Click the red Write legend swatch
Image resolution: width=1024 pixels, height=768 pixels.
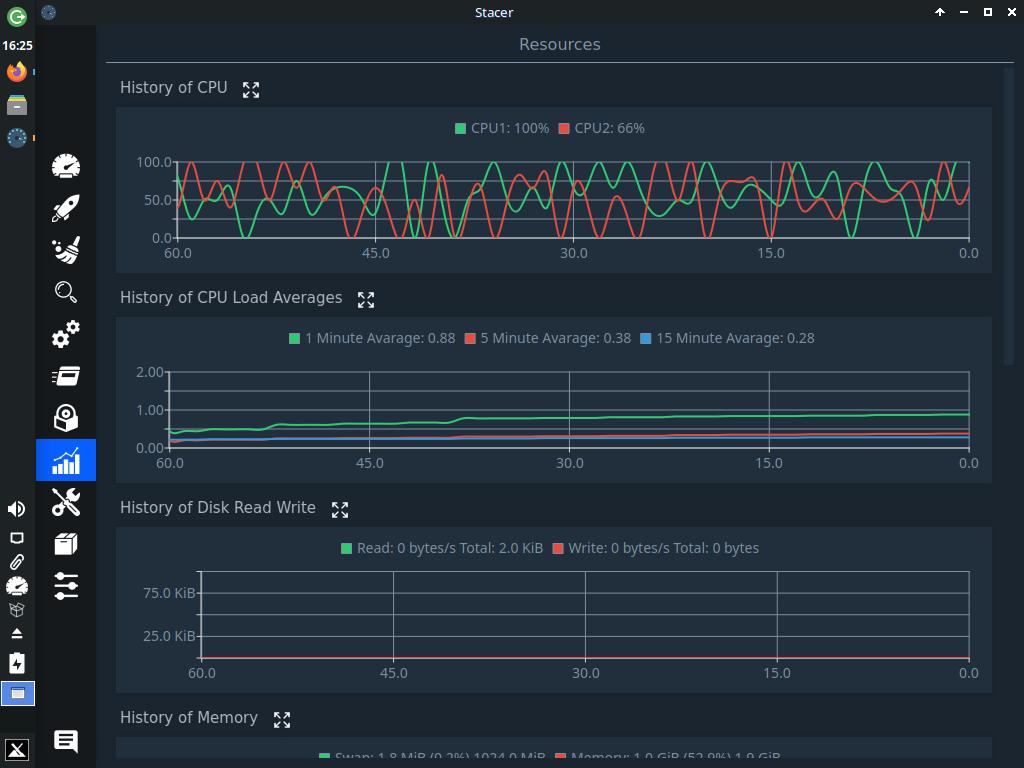point(558,549)
